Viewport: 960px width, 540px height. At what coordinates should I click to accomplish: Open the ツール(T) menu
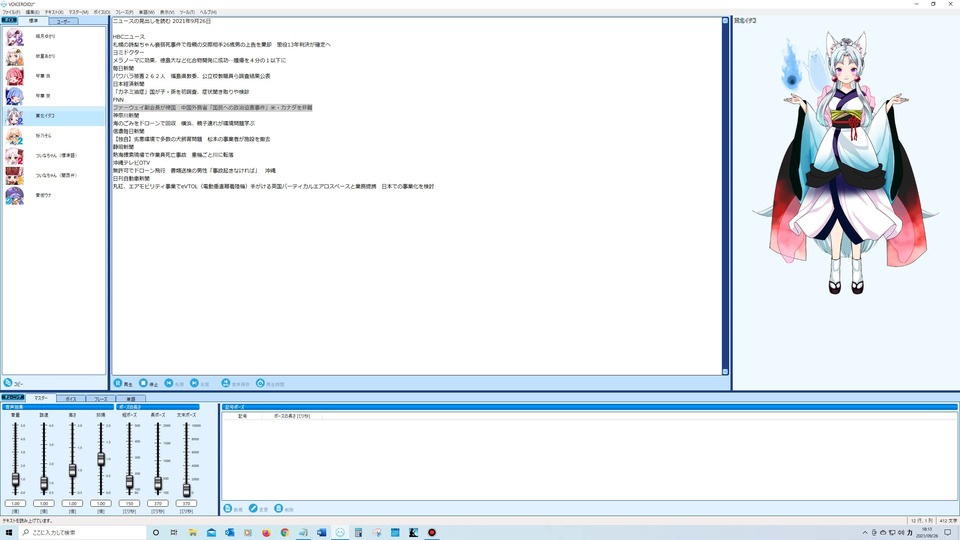pyautogui.click(x=187, y=12)
